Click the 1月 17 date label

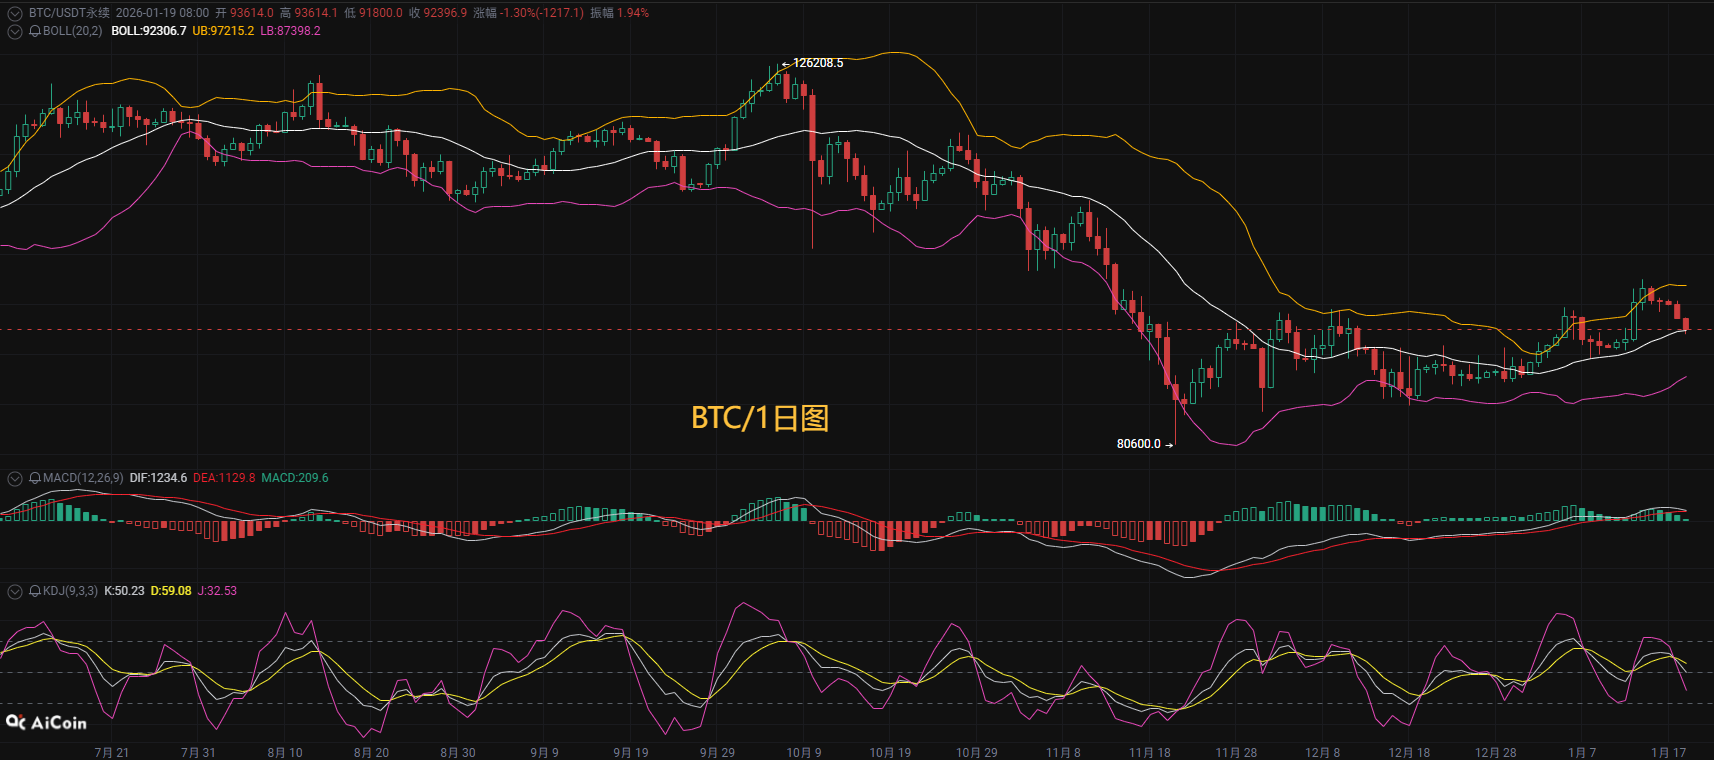[x=1669, y=752]
